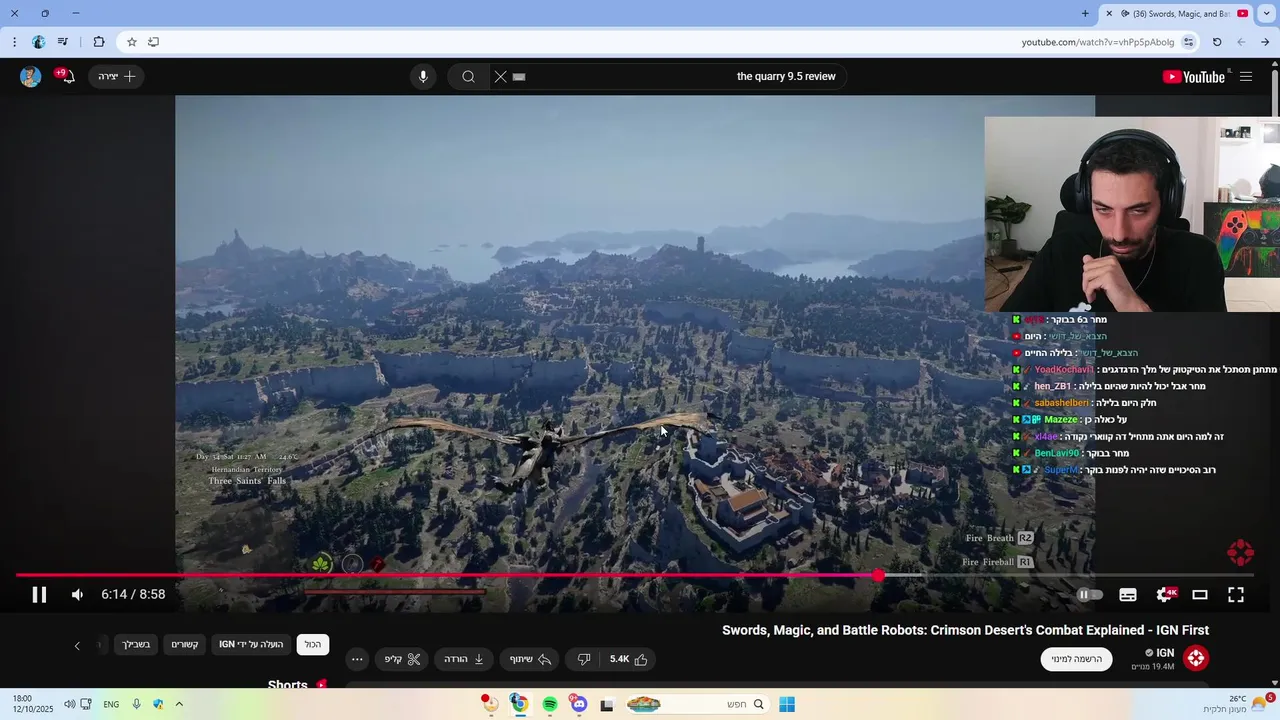Select the קשורים filter chip
The width and height of the screenshot is (1280, 720).
pos(184,645)
